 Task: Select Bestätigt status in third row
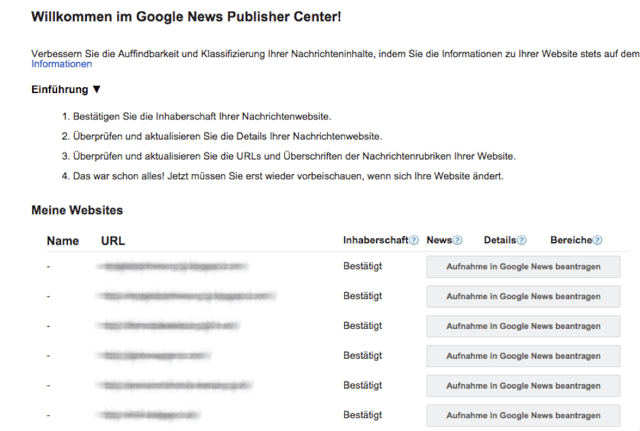click(x=362, y=326)
